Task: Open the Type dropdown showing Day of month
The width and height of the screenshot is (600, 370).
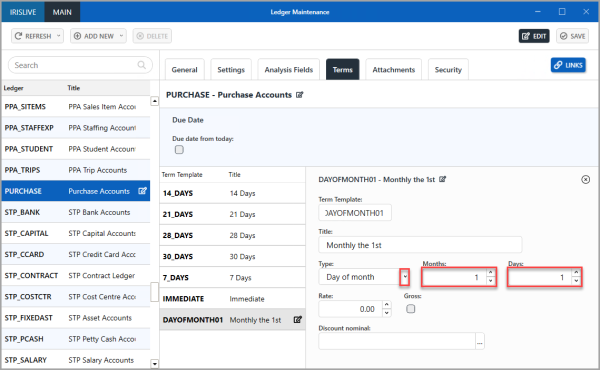Action: point(405,277)
